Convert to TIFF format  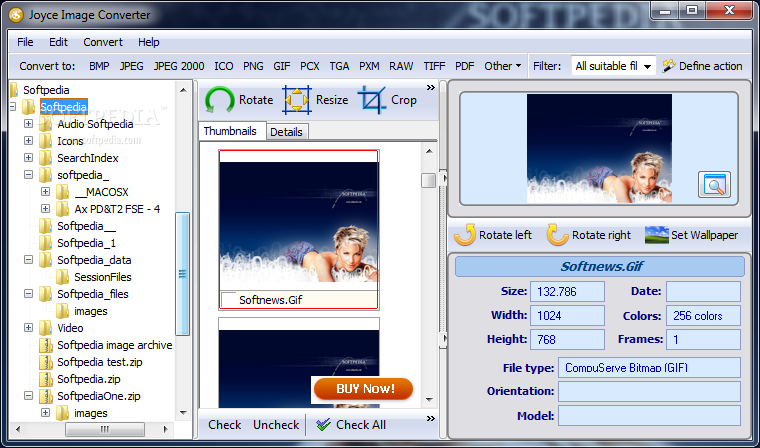pyautogui.click(x=434, y=66)
